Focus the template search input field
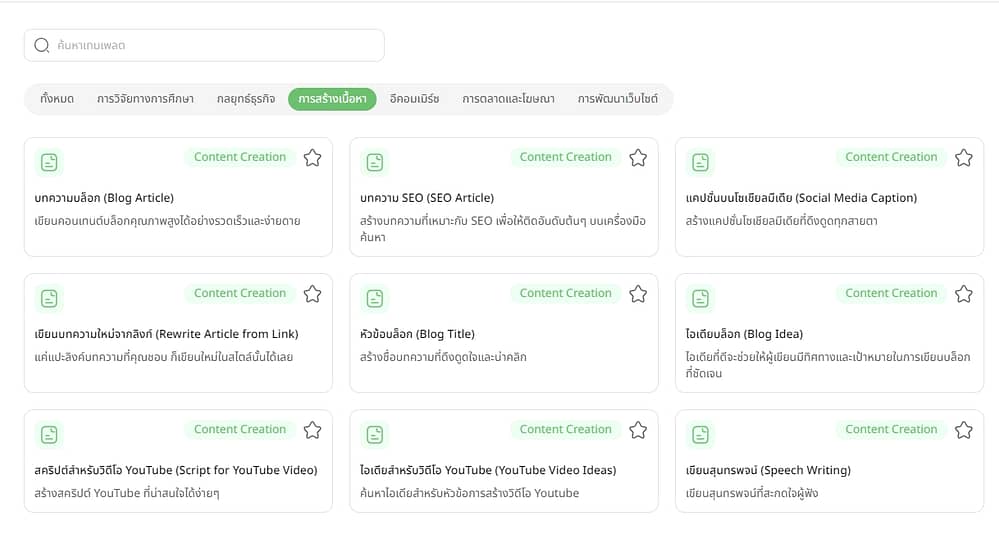Image resolution: width=999 pixels, height=548 pixels. point(215,45)
